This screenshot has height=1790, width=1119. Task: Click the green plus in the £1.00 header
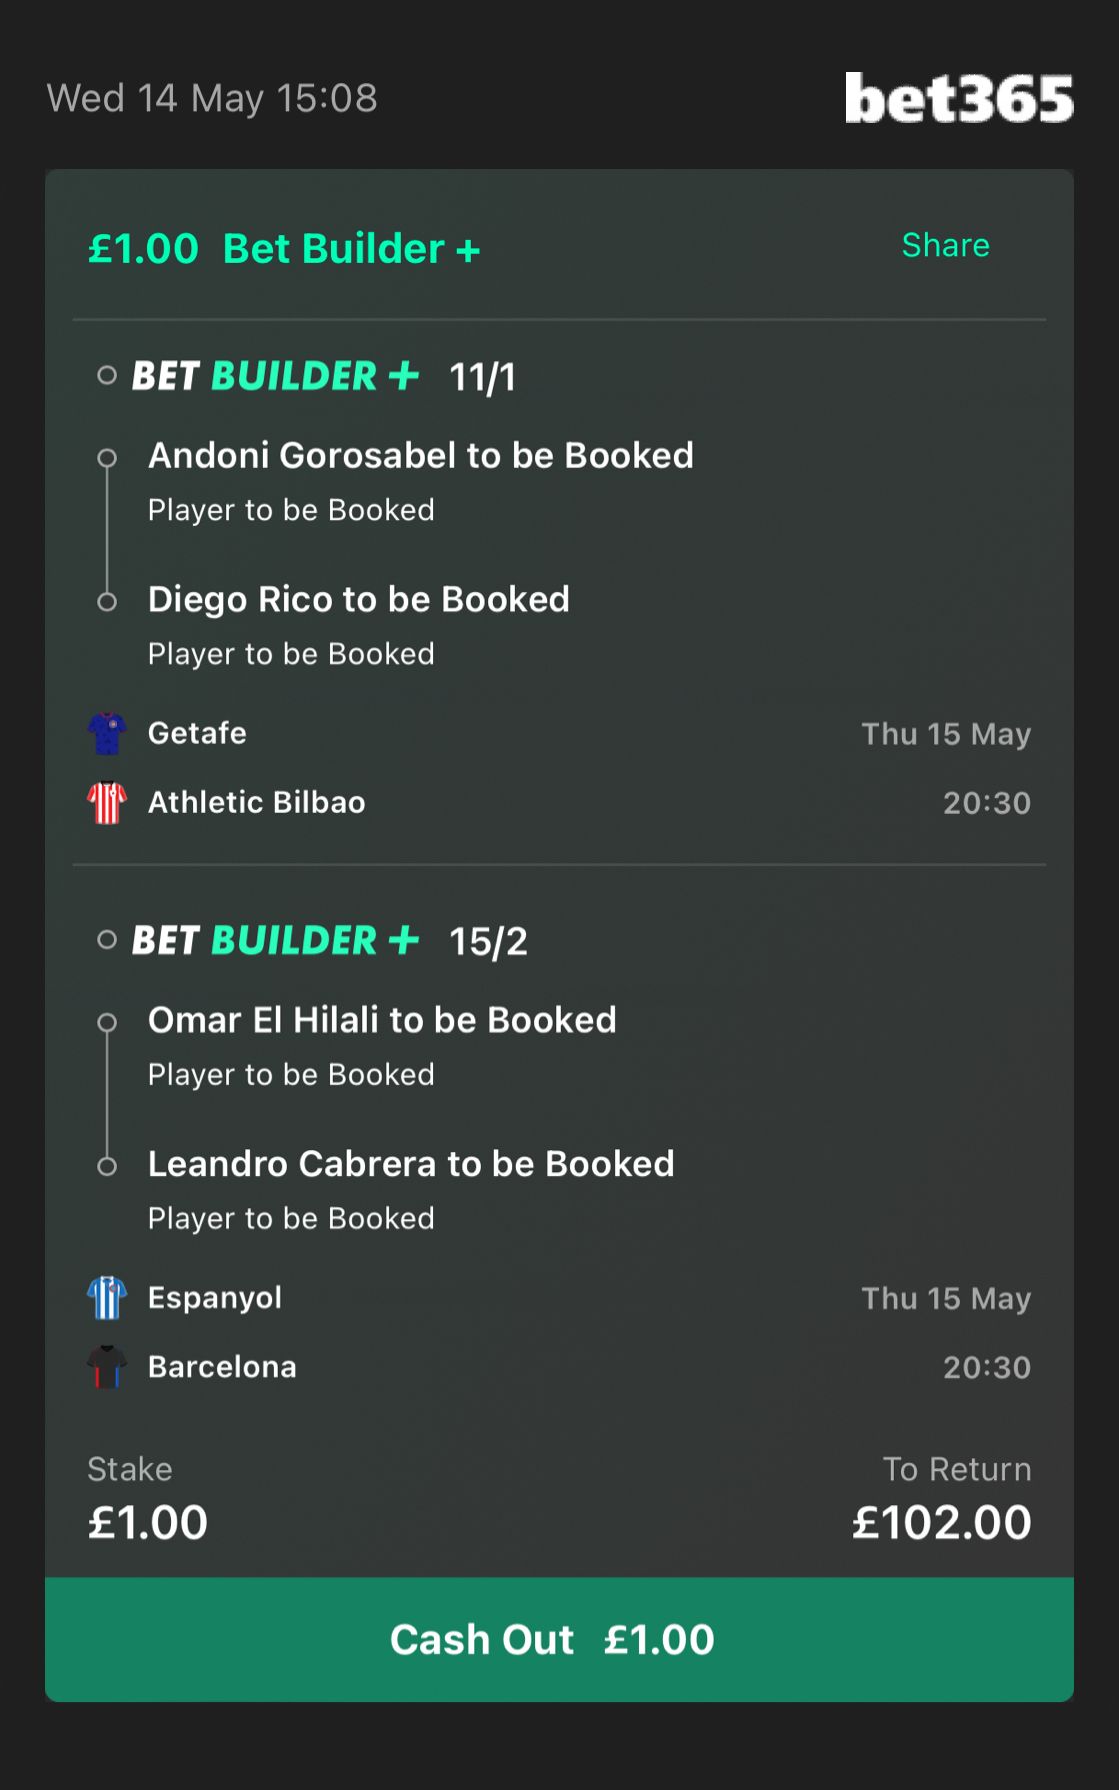[x=468, y=250]
